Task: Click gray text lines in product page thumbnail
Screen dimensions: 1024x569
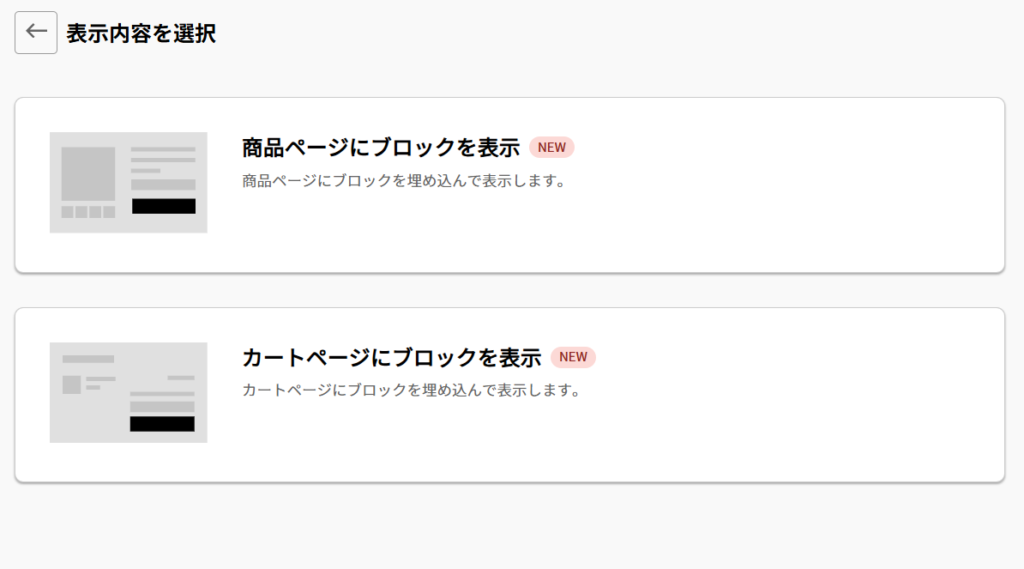Action: tap(163, 160)
